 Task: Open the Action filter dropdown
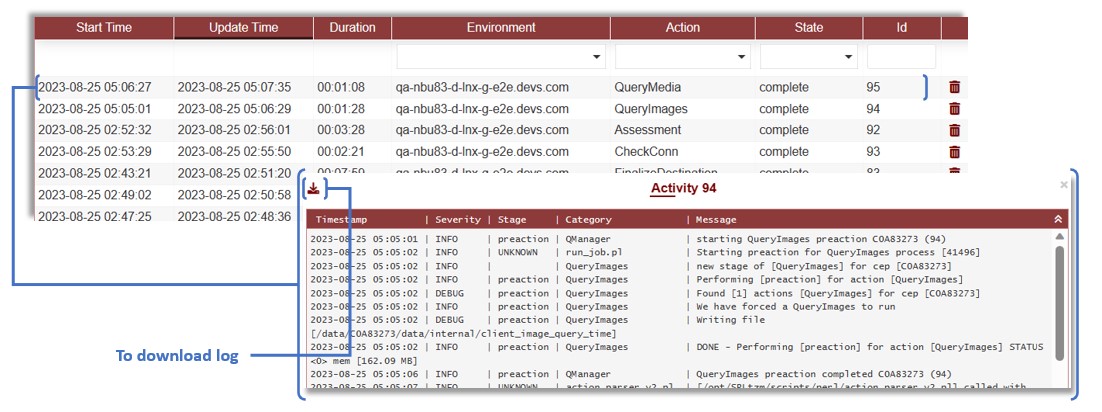click(681, 56)
